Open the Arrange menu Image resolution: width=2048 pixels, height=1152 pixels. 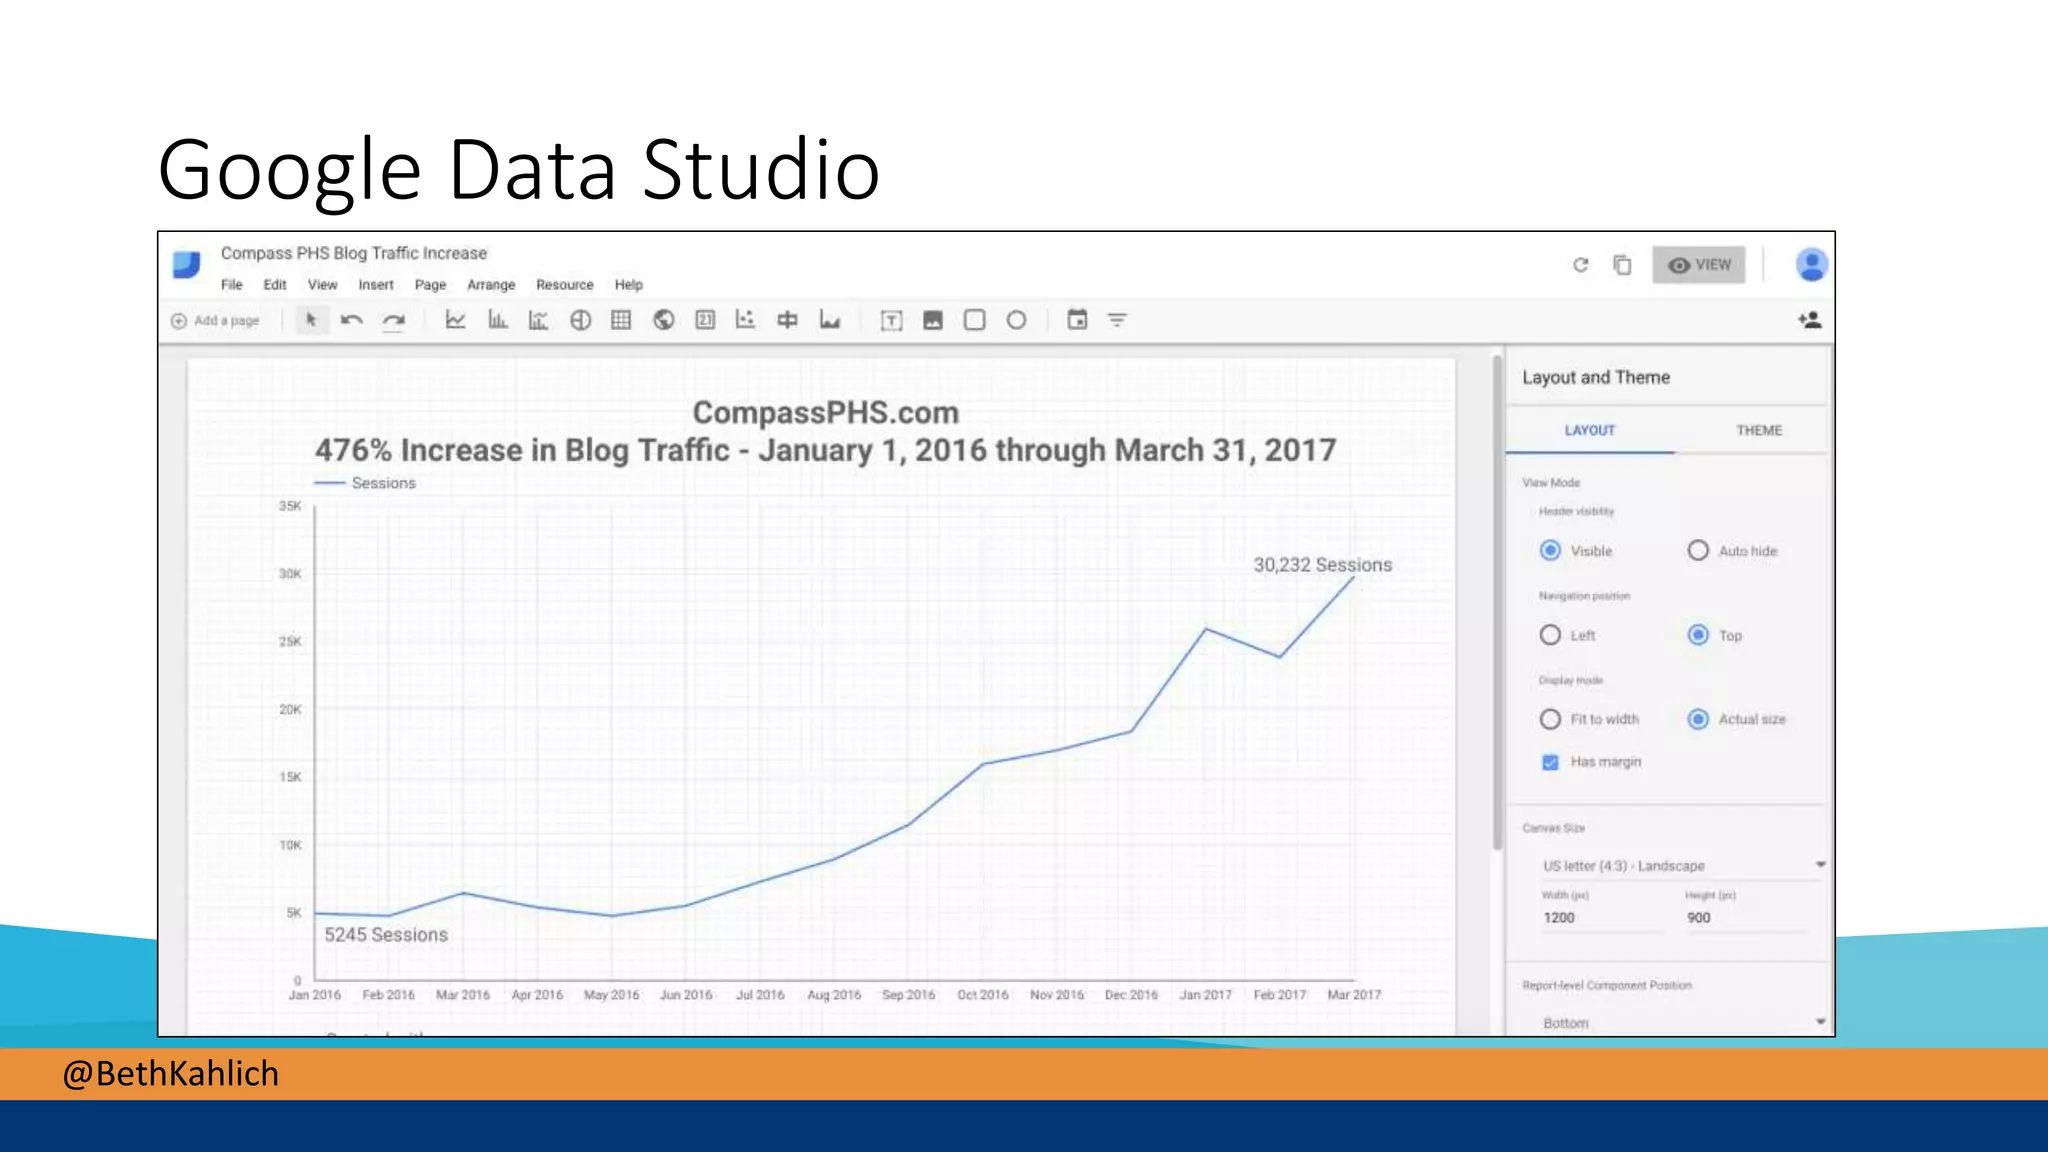[491, 285]
